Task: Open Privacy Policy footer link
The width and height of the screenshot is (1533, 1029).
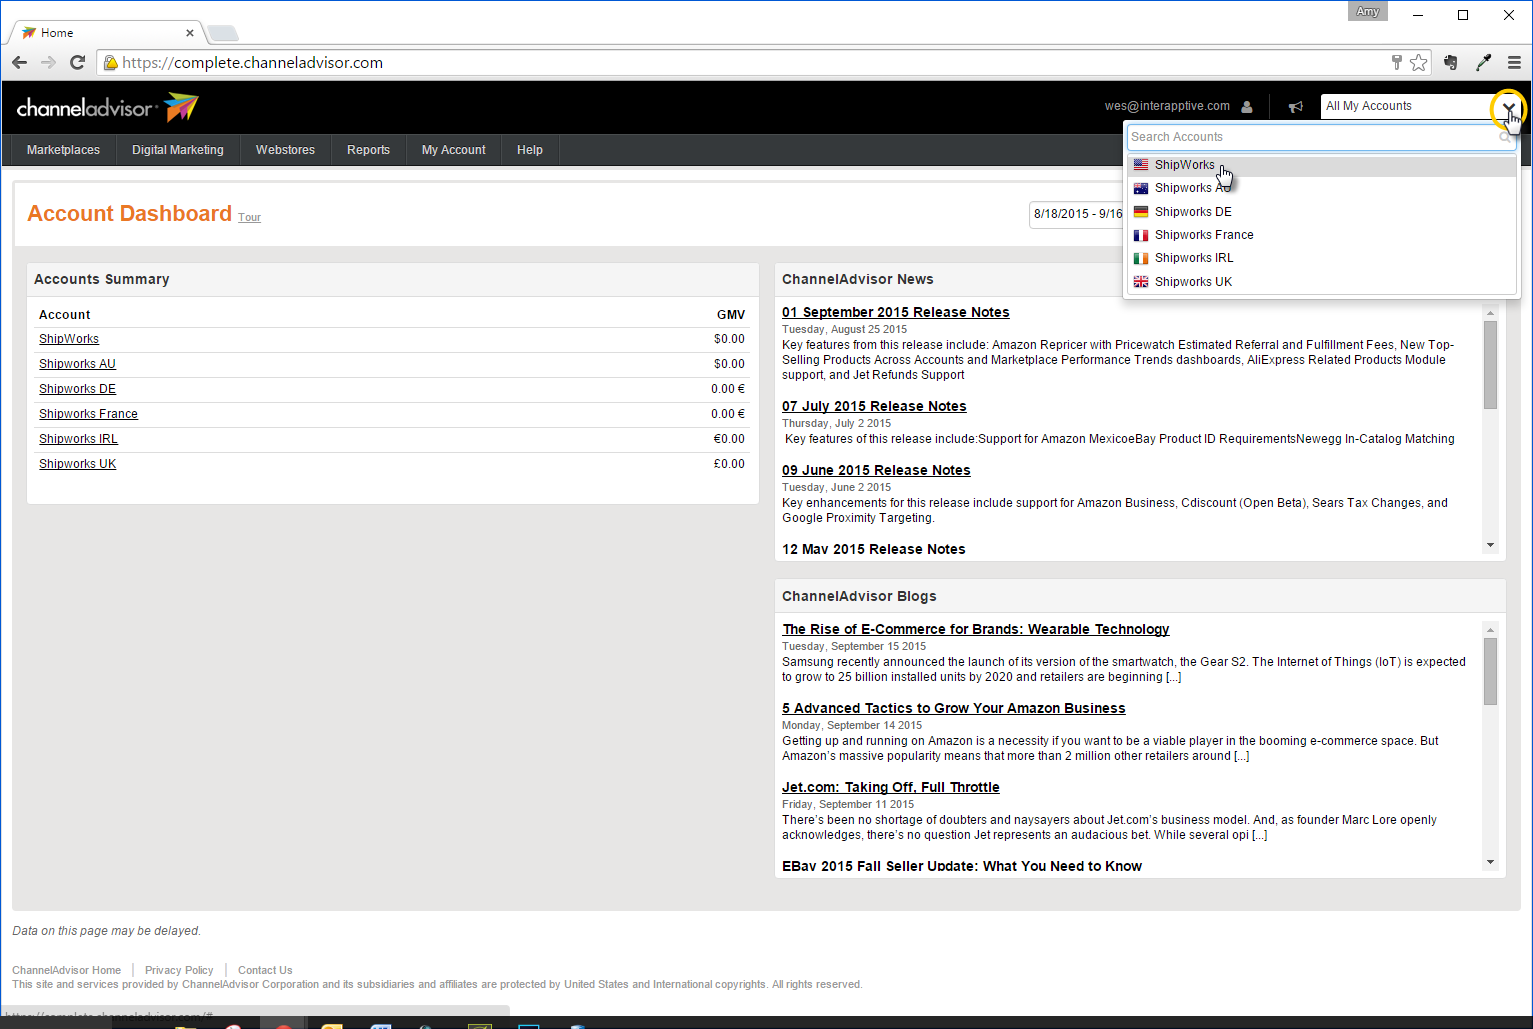Action: coord(179,970)
